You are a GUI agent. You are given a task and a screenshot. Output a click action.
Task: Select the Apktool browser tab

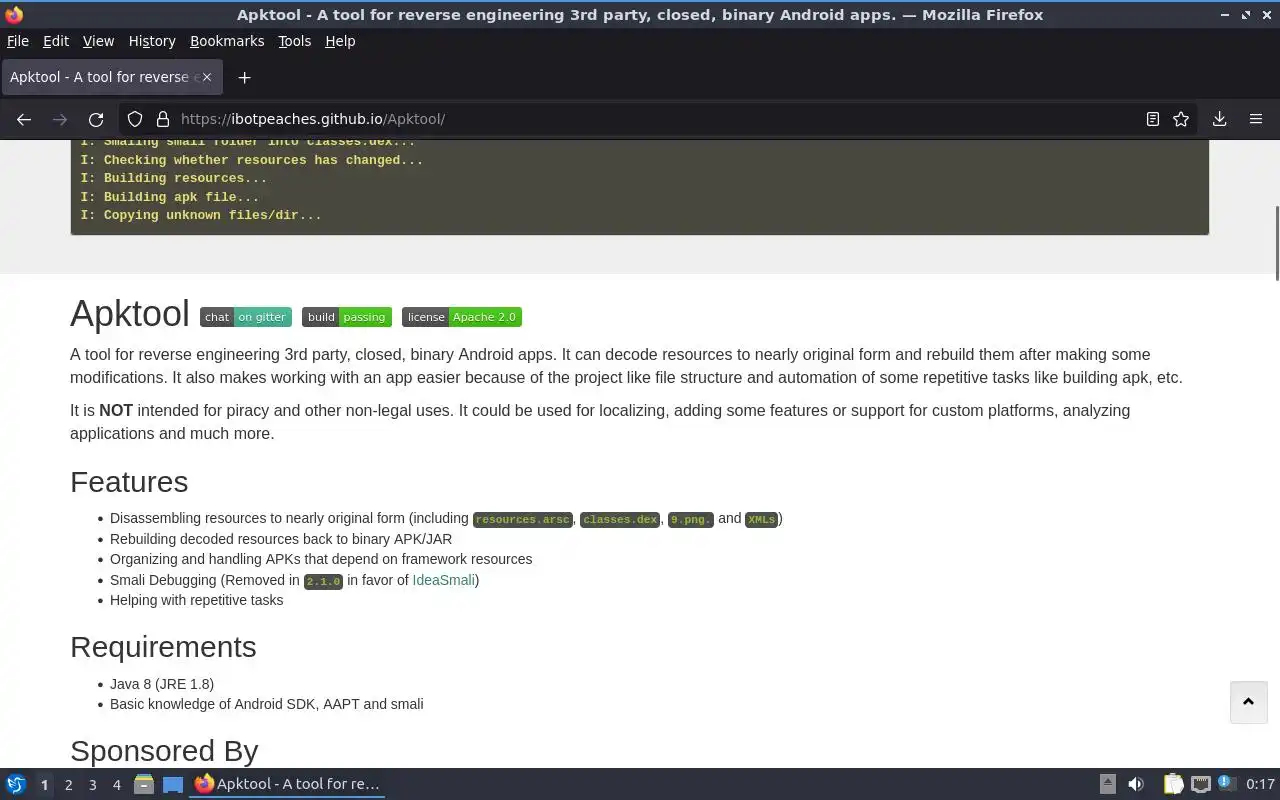(x=111, y=77)
